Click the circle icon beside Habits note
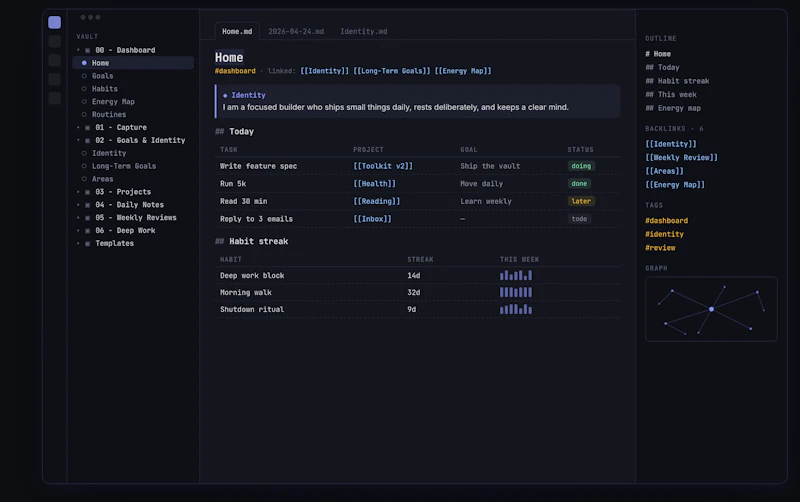 click(x=84, y=89)
